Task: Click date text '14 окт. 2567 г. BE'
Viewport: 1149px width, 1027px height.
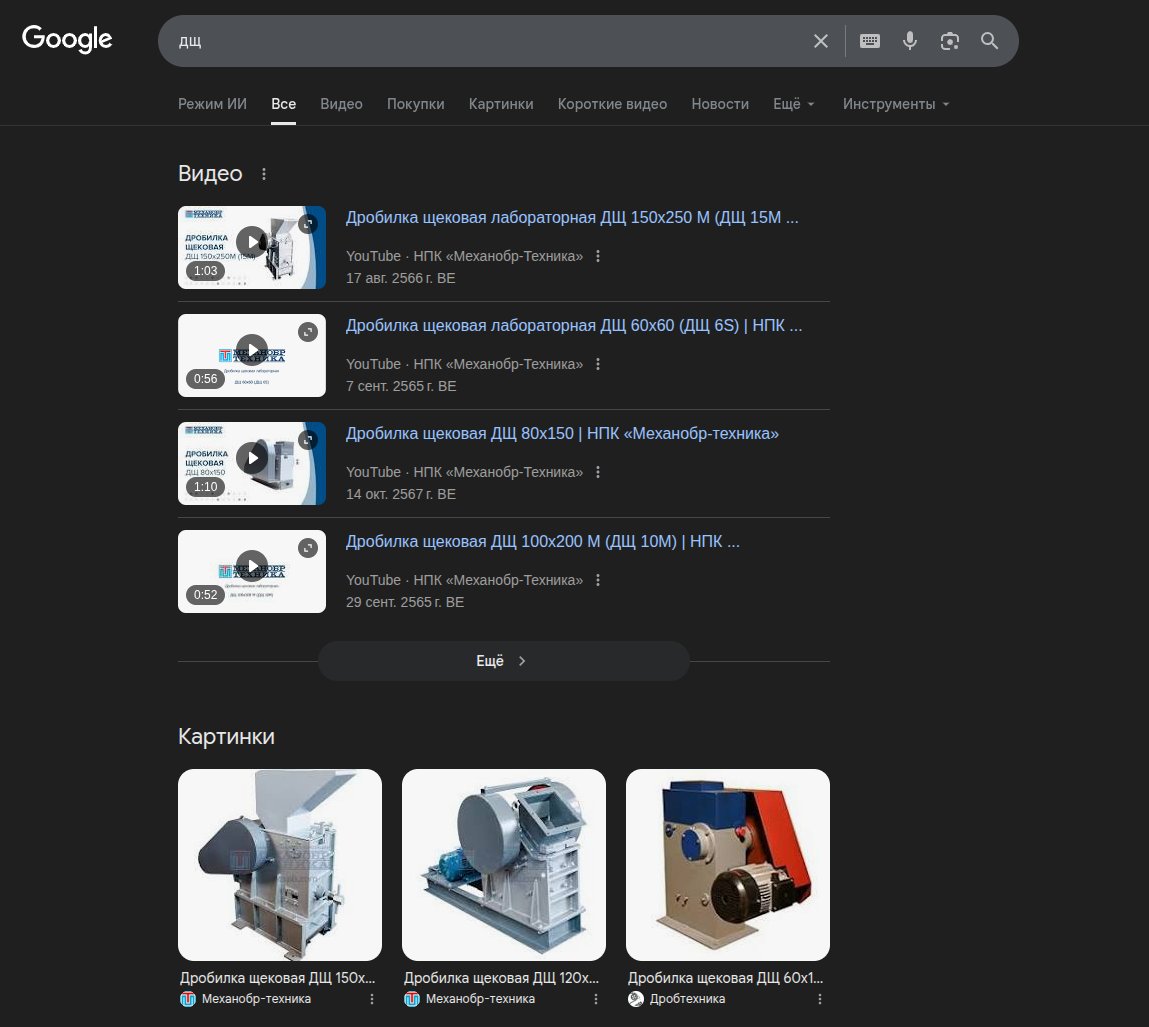Action: pos(401,494)
